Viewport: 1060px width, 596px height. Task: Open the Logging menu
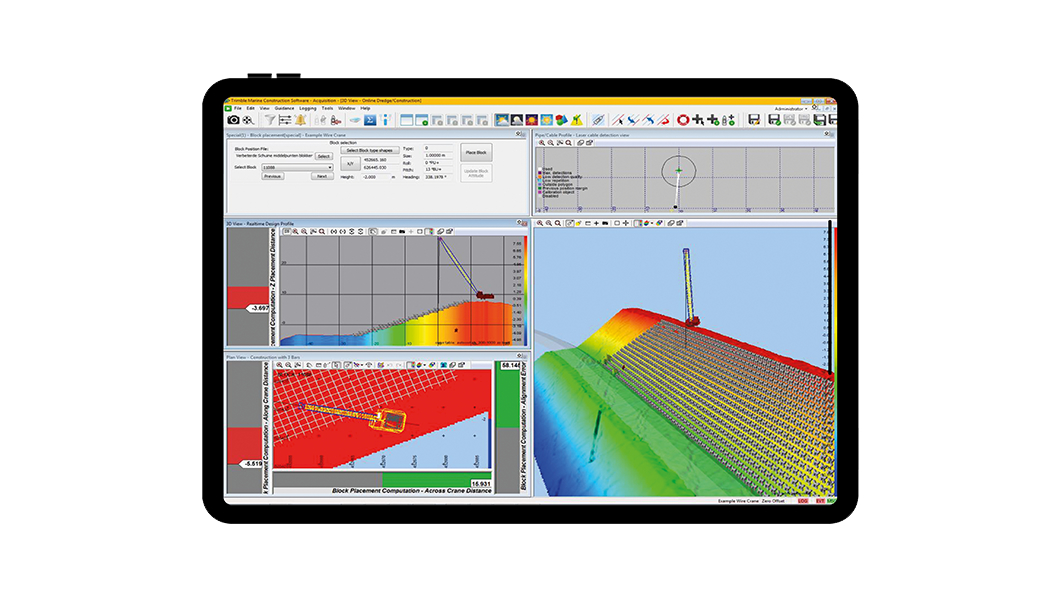(x=307, y=109)
